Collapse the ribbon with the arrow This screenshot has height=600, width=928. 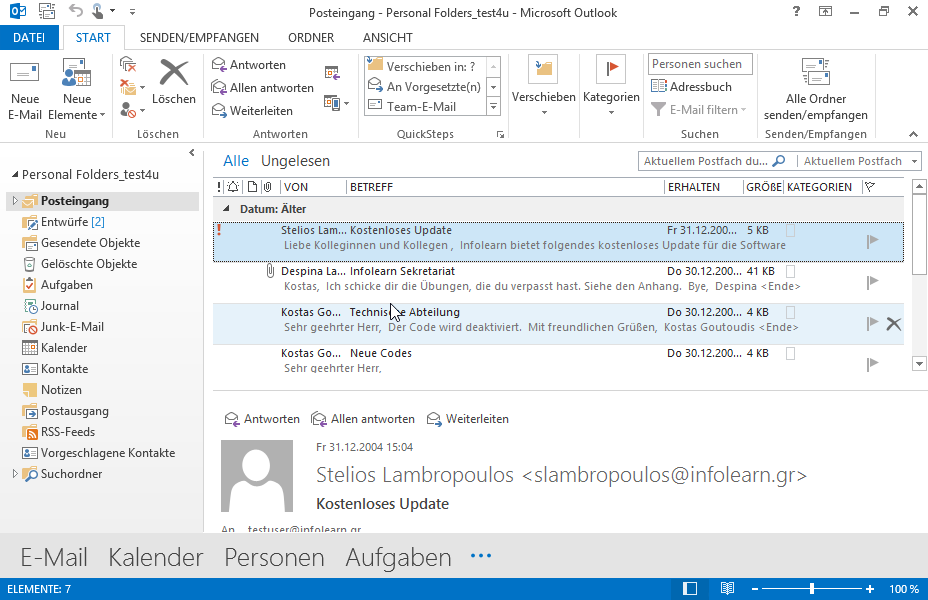coord(913,134)
